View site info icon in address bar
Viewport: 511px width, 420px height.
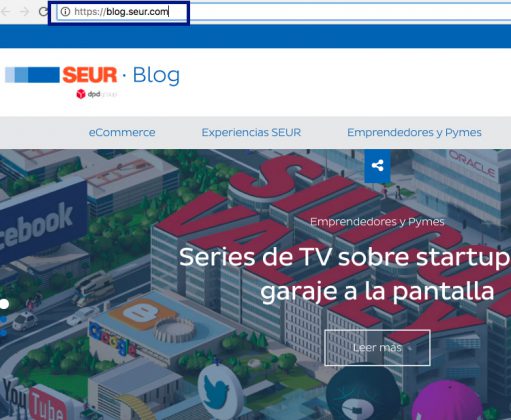[x=65, y=12]
